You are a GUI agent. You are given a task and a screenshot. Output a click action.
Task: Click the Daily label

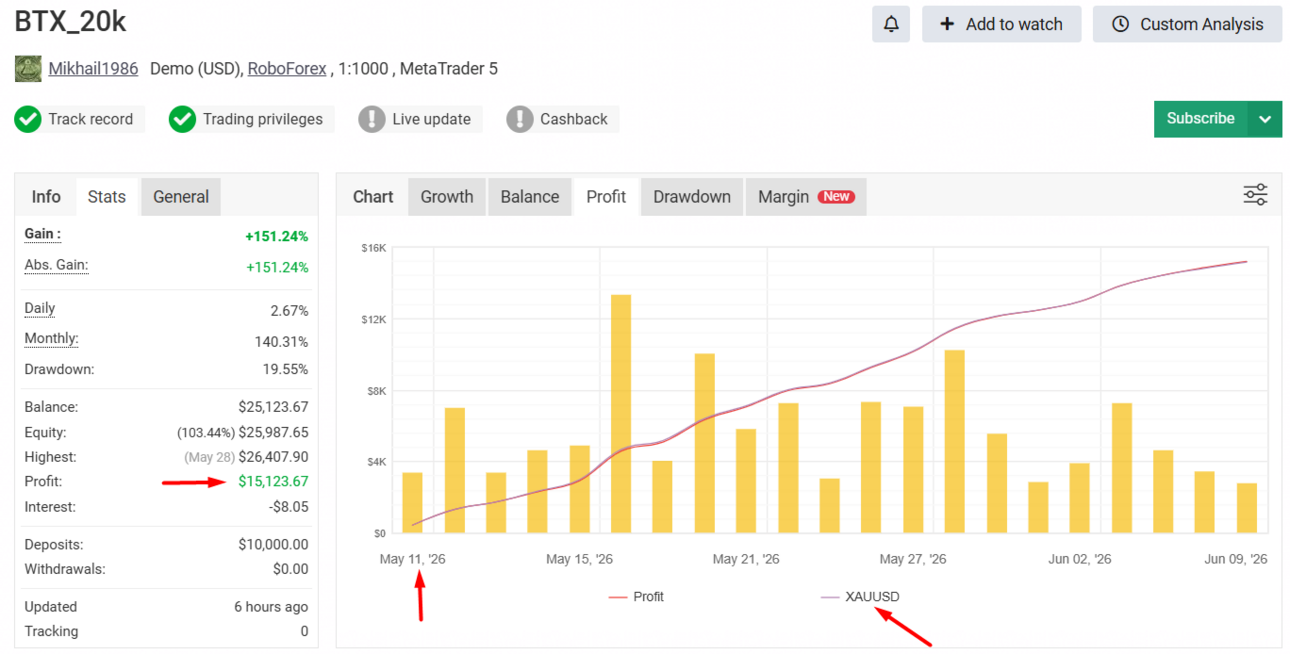[40, 309]
